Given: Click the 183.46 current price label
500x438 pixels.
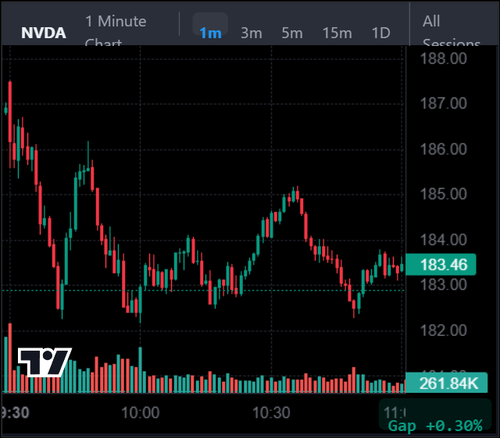Looking at the screenshot, I should pos(441,265).
